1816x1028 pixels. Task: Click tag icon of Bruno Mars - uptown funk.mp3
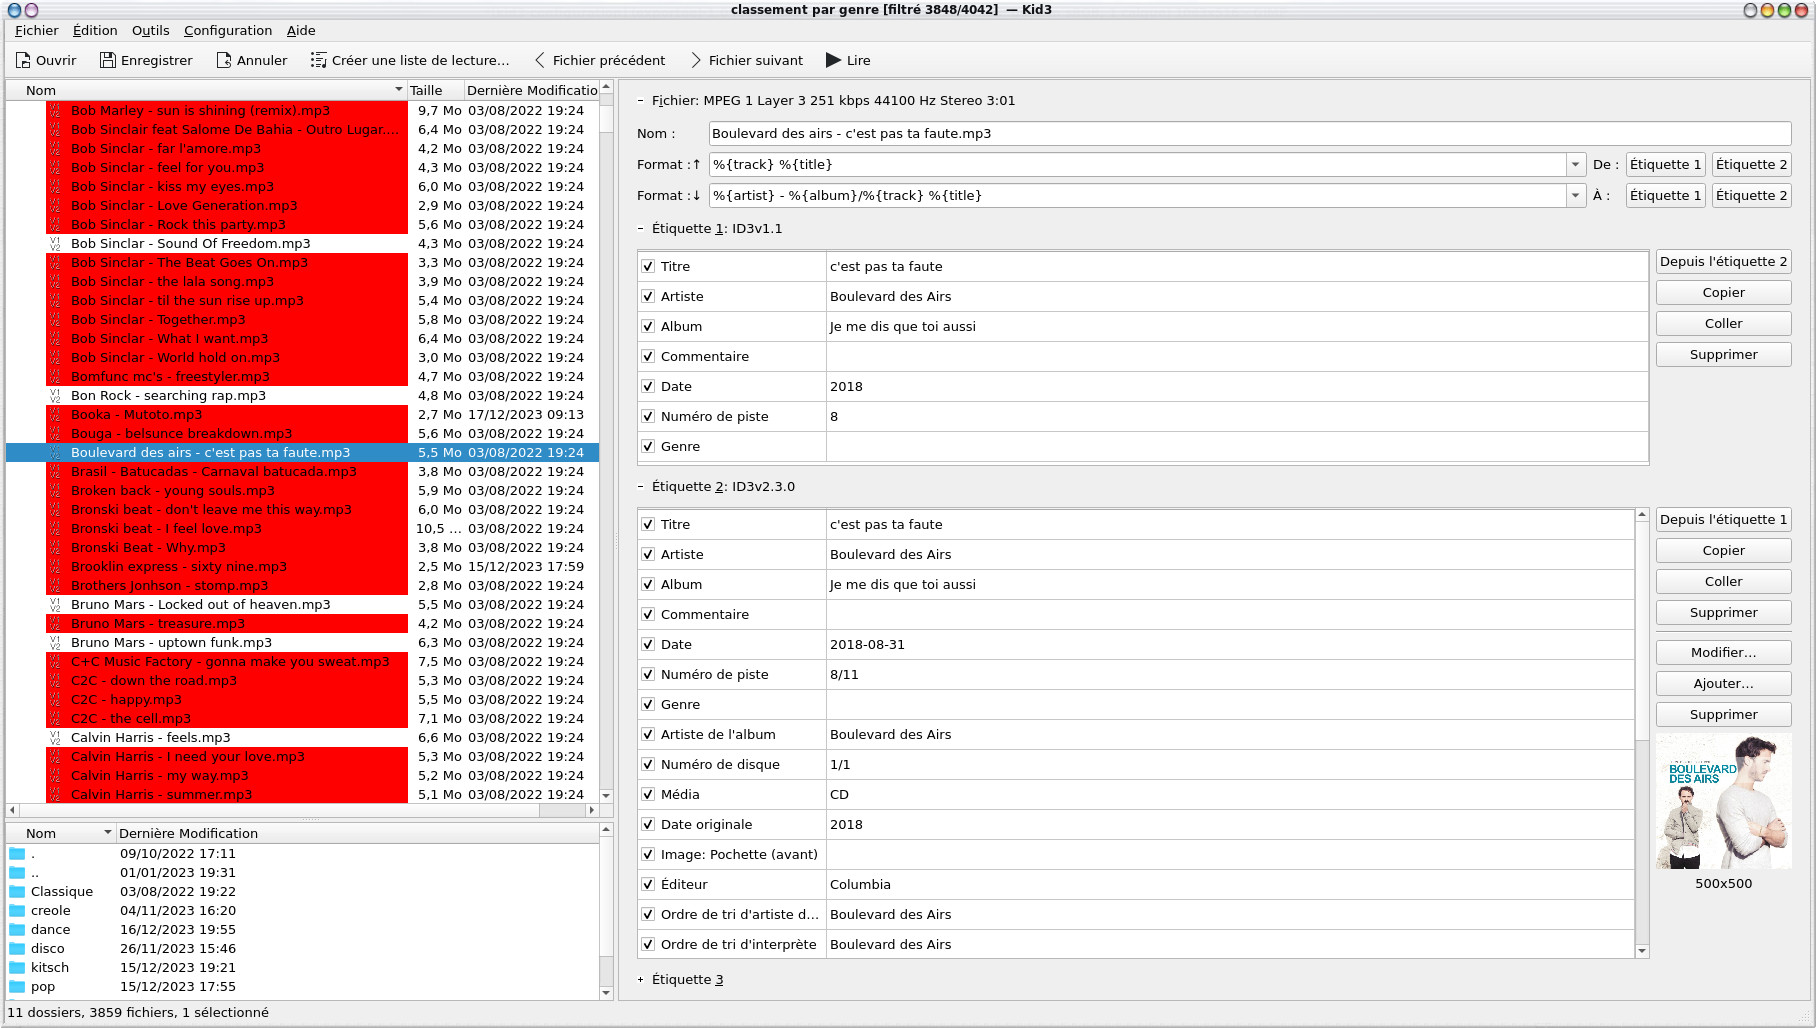(55, 642)
